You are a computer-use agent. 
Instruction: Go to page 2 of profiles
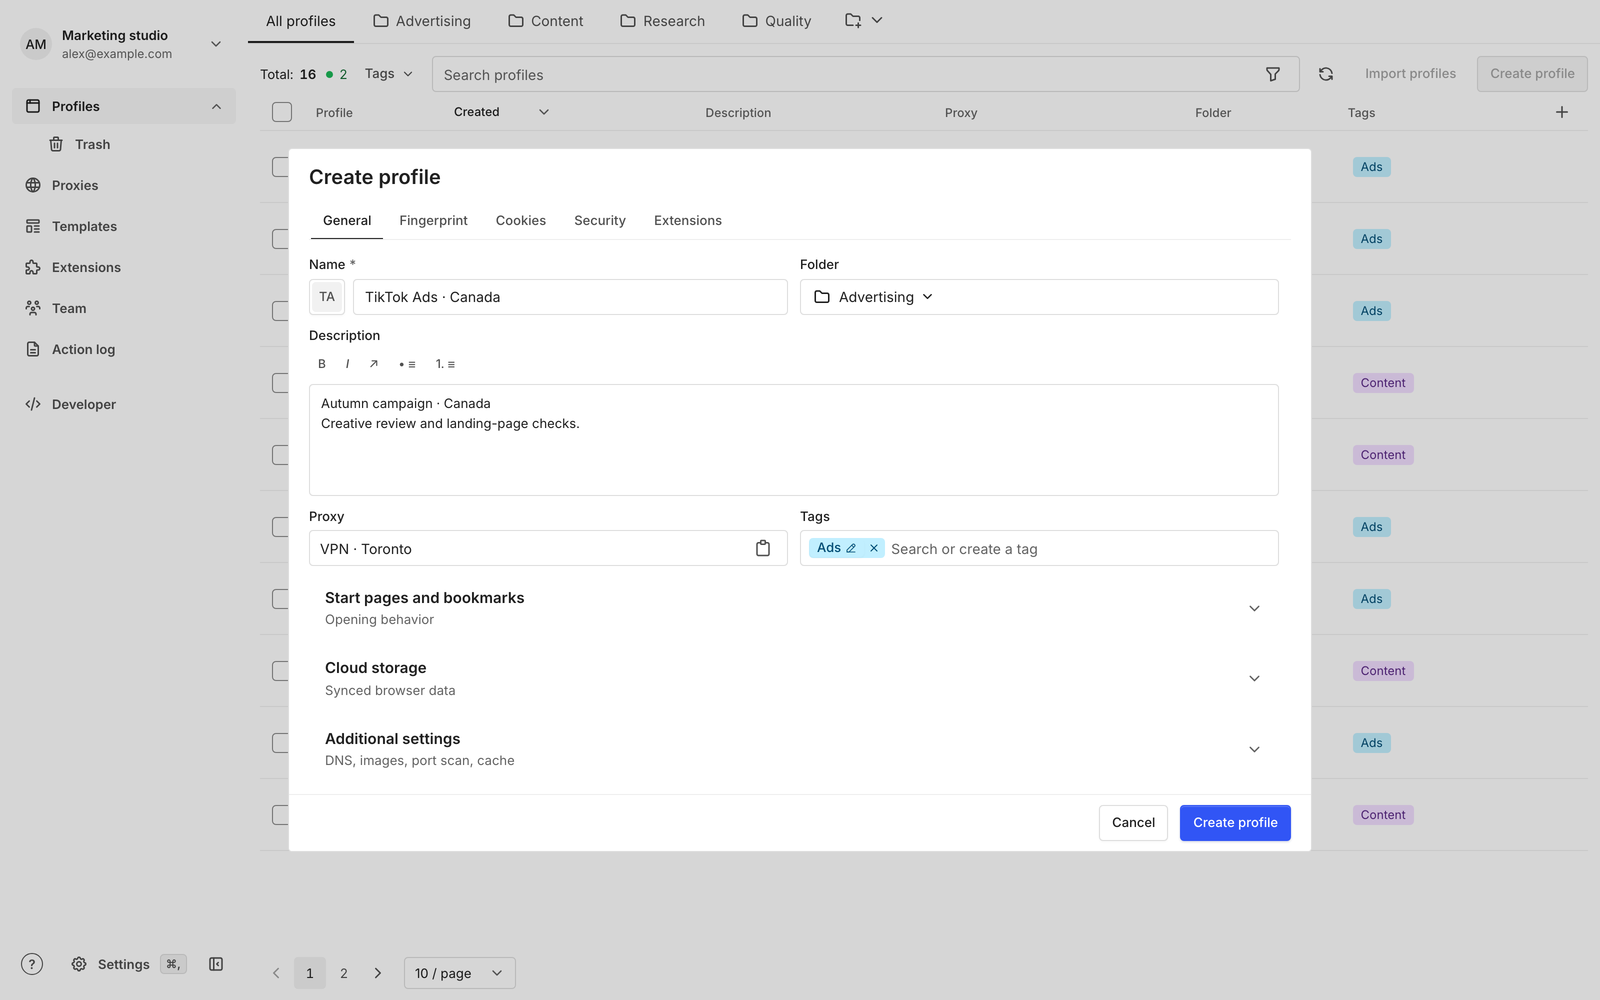tap(344, 973)
